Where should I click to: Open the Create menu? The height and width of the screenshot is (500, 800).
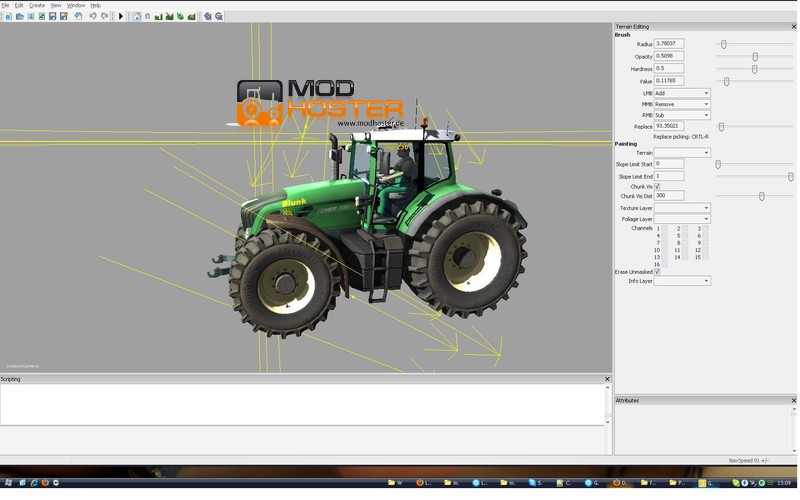point(37,5)
